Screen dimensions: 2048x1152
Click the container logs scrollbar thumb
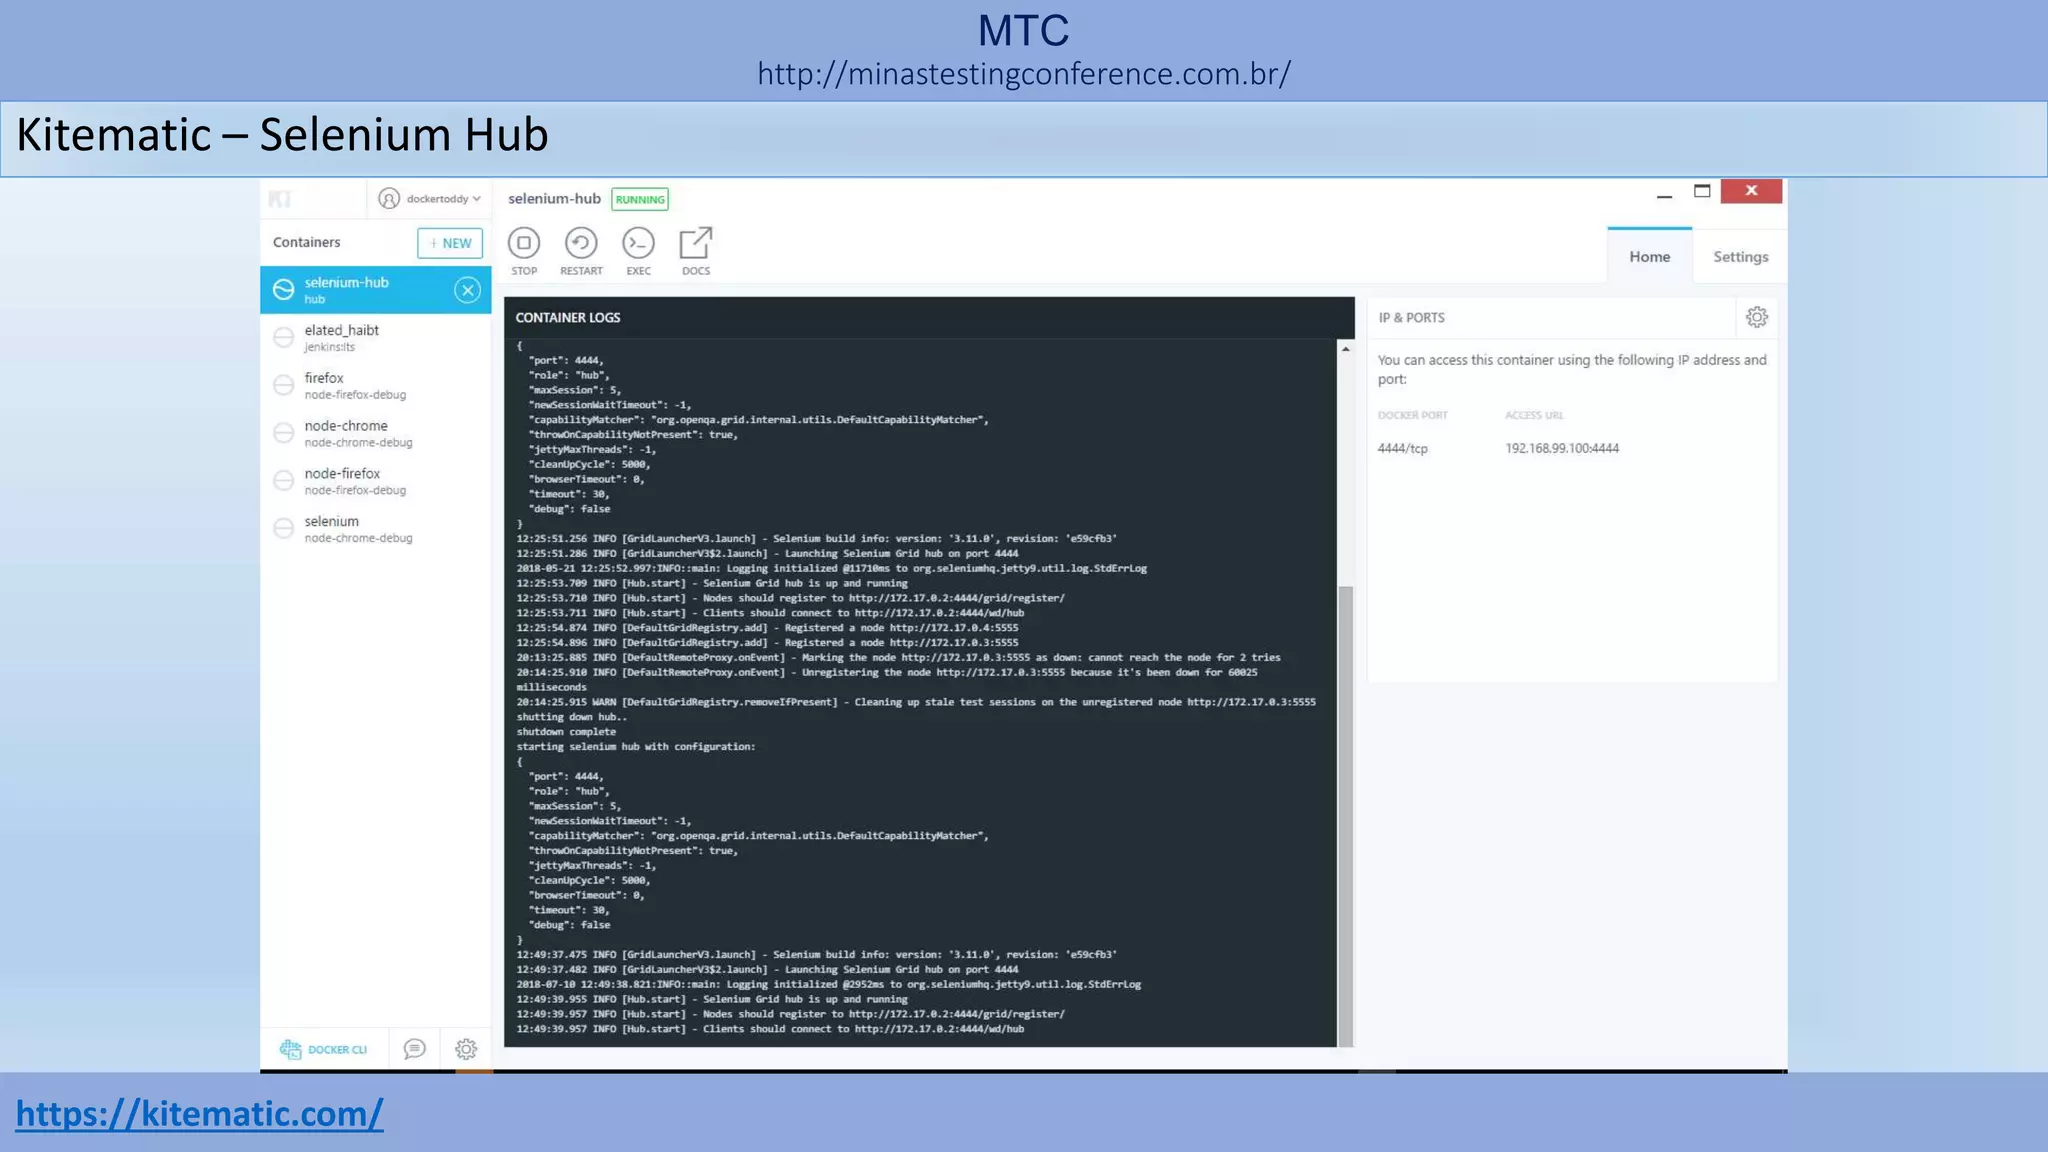1346,815
